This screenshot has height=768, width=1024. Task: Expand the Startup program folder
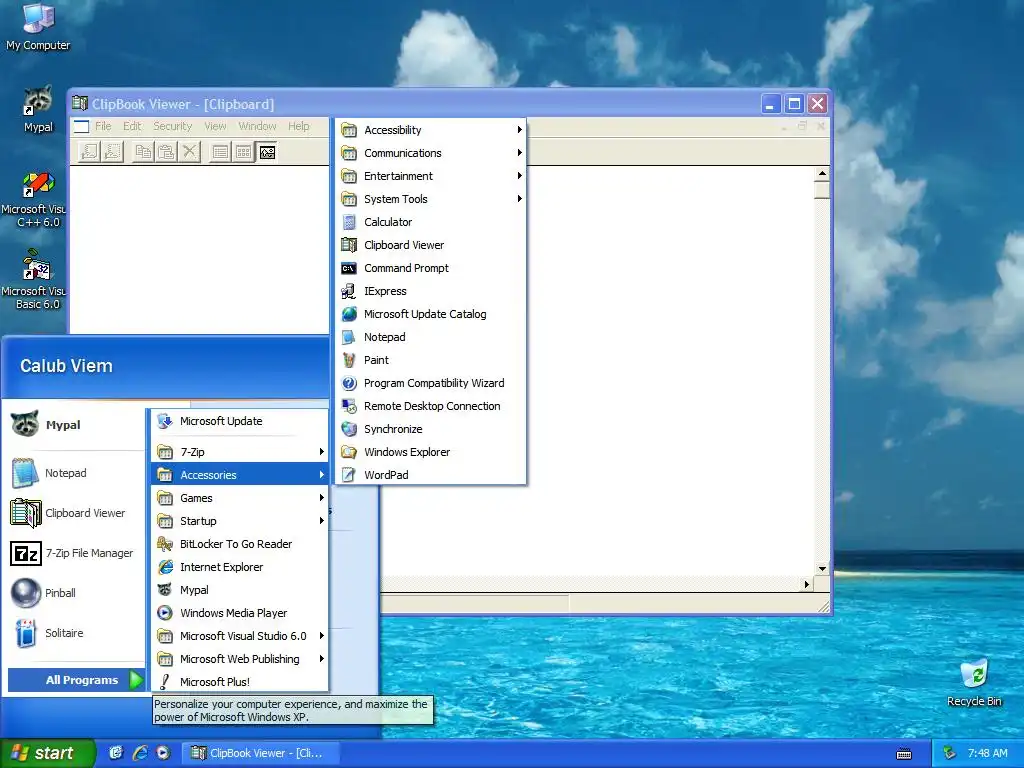tap(239, 521)
